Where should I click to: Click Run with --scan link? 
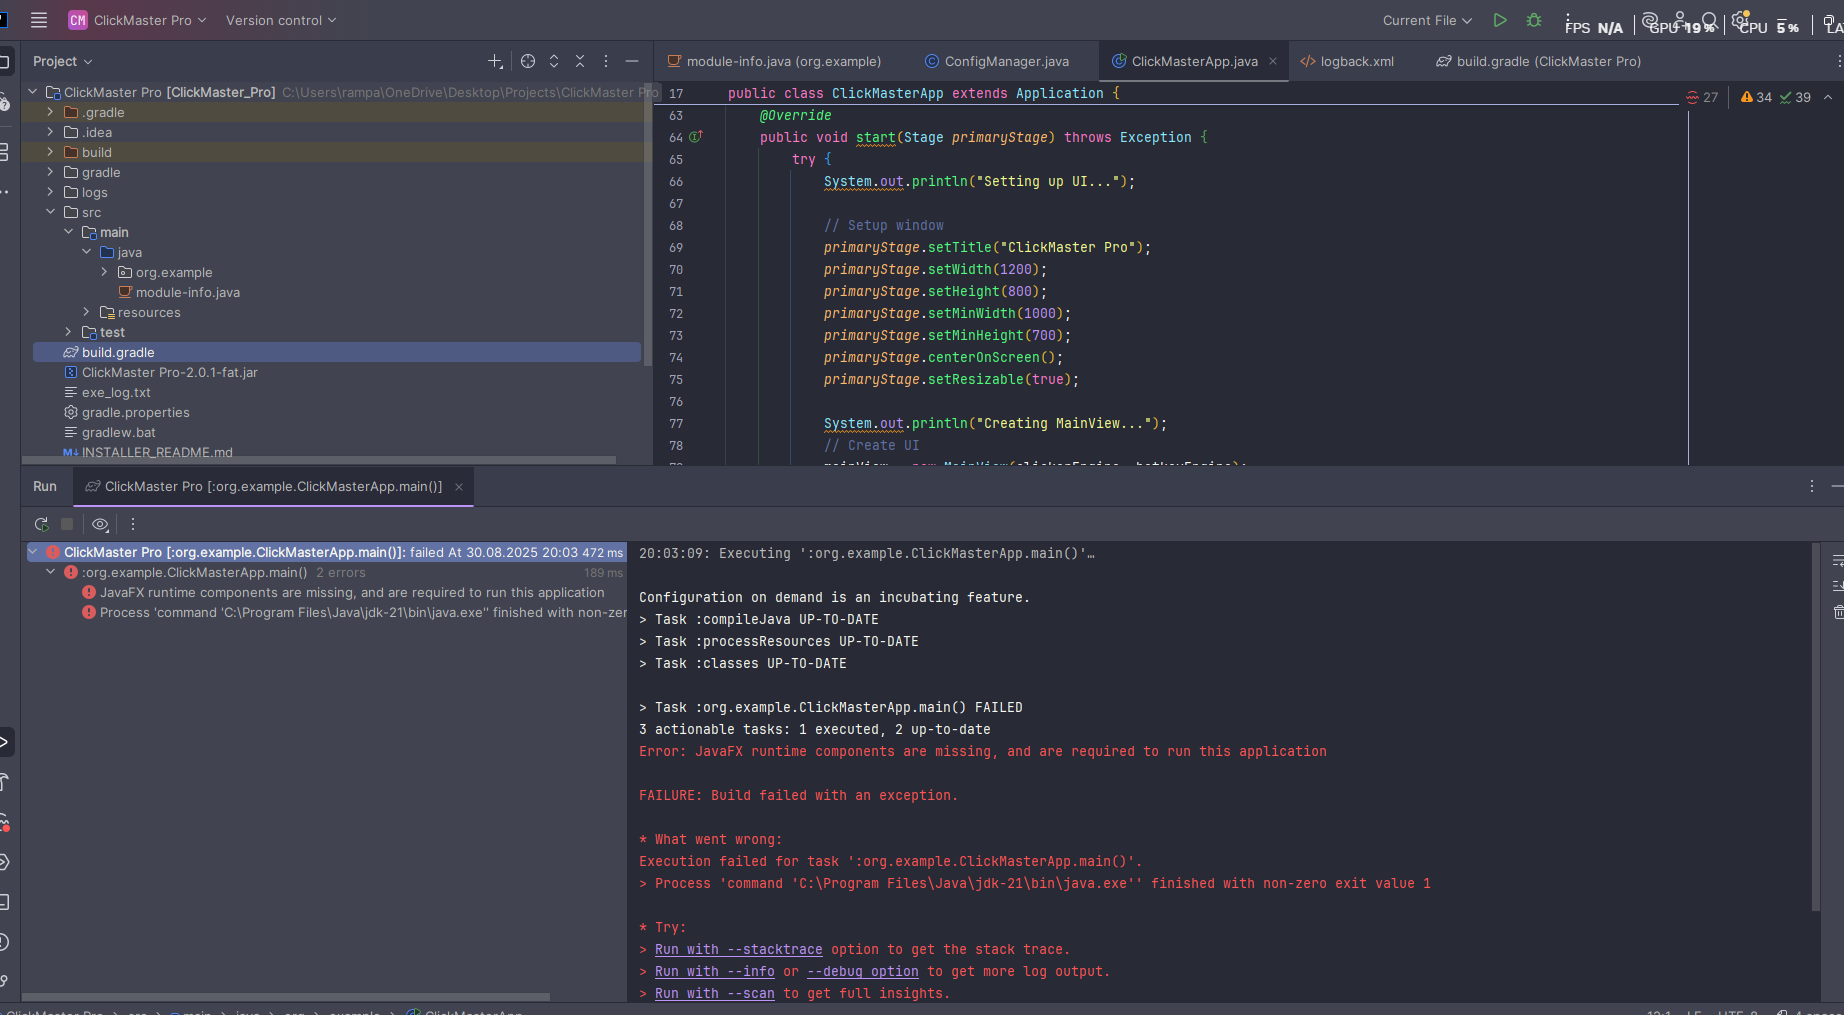pyautogui.click(x=715, y=993)
